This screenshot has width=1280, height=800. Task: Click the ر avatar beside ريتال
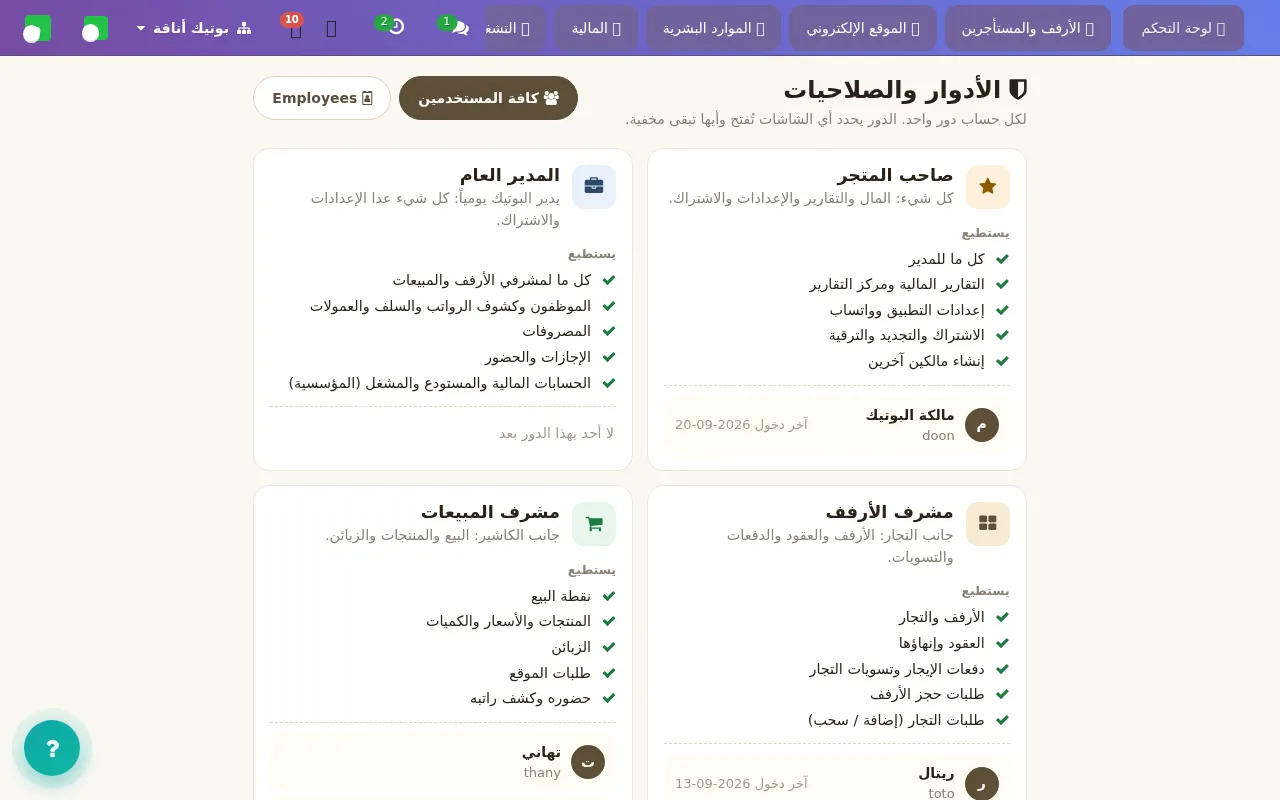point(982,784)
